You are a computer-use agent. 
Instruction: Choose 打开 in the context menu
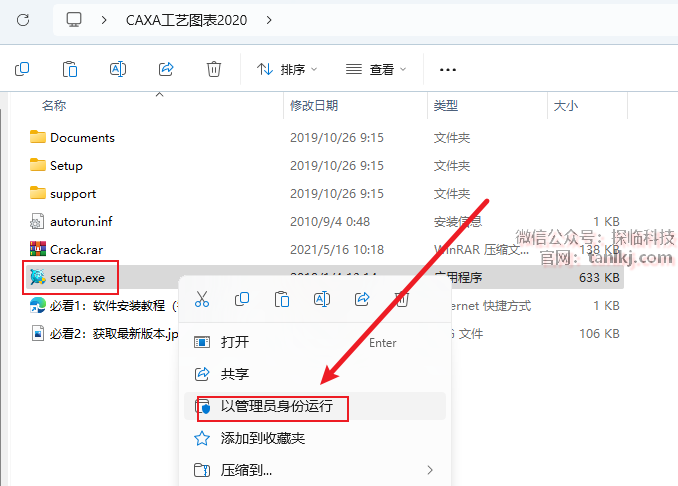point(315,342)
